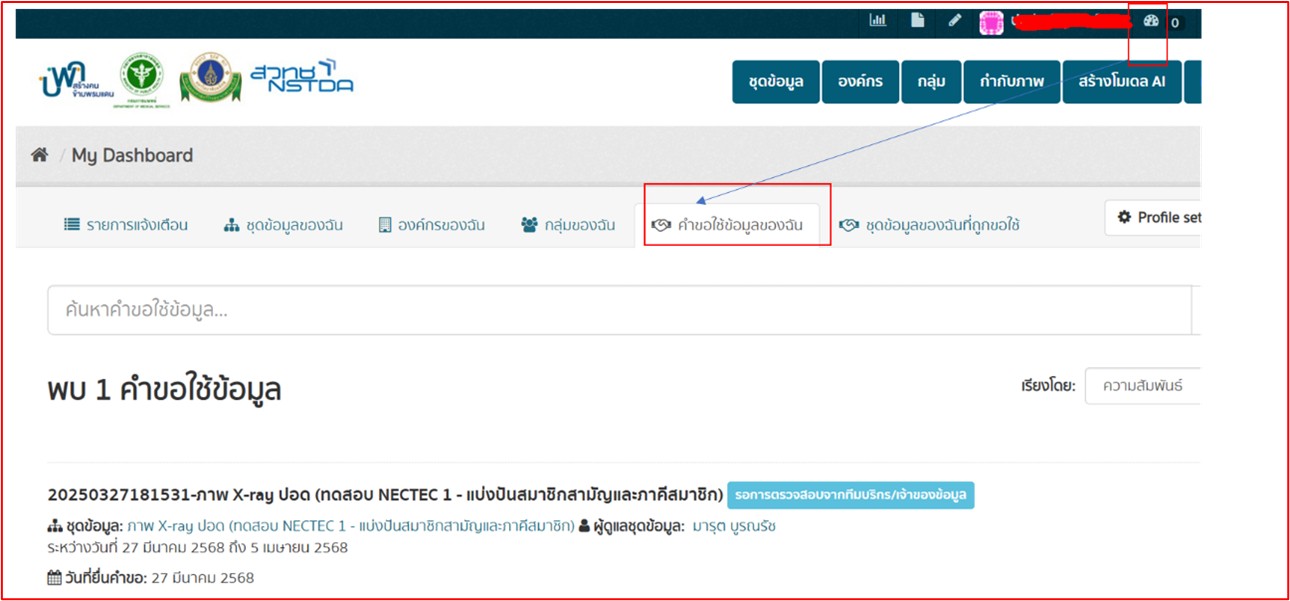Open the user avatar in the top bar

point(991,21)
